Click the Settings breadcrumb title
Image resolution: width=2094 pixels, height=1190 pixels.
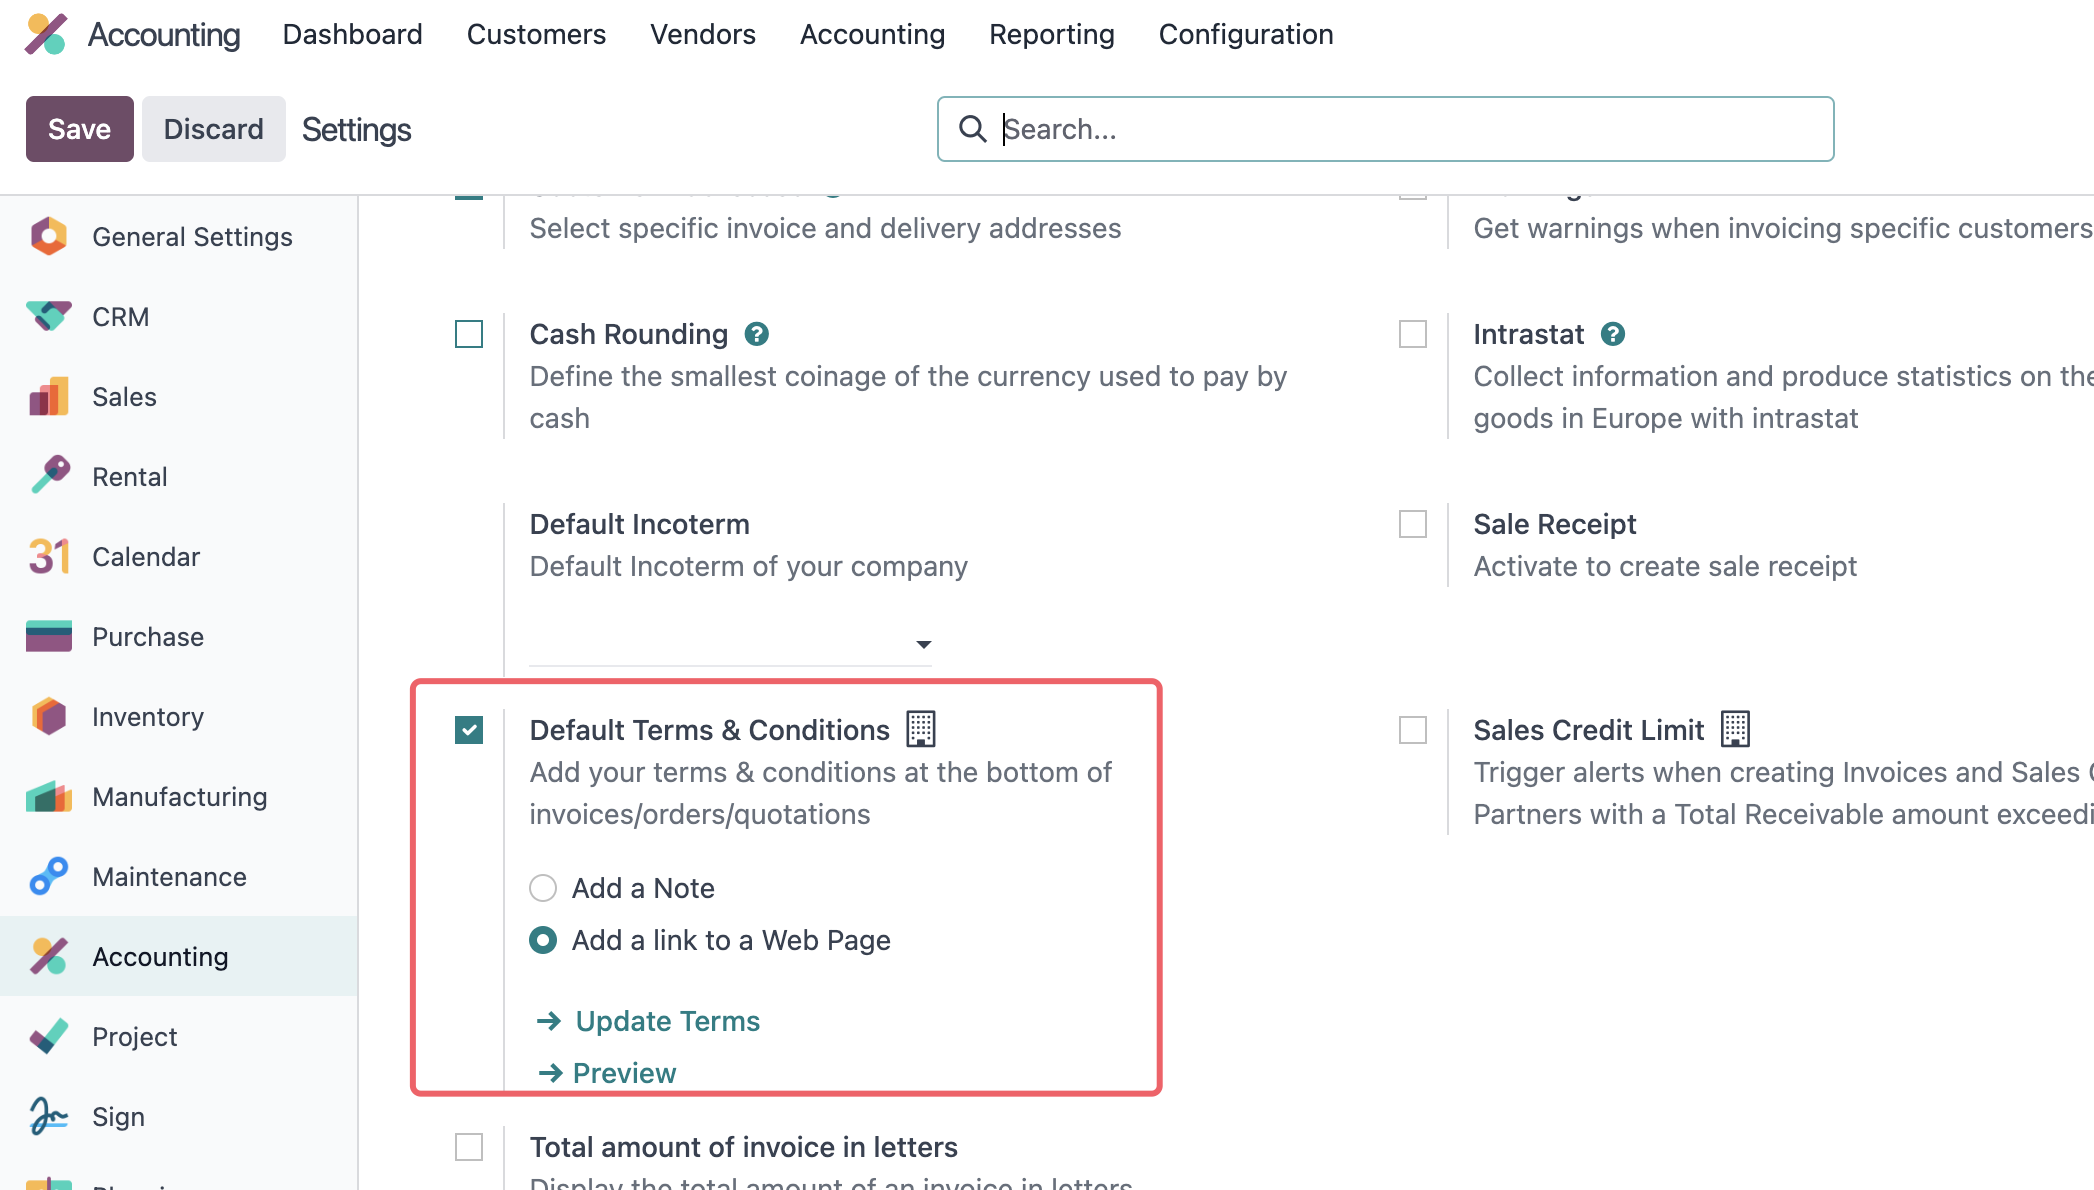coord(357,129)
